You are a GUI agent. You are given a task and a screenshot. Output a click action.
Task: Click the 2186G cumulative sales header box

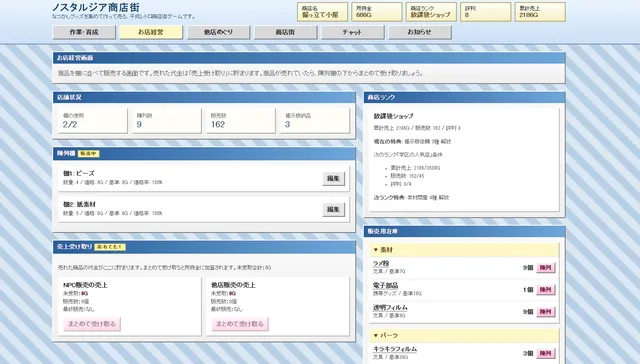point(540,12)
